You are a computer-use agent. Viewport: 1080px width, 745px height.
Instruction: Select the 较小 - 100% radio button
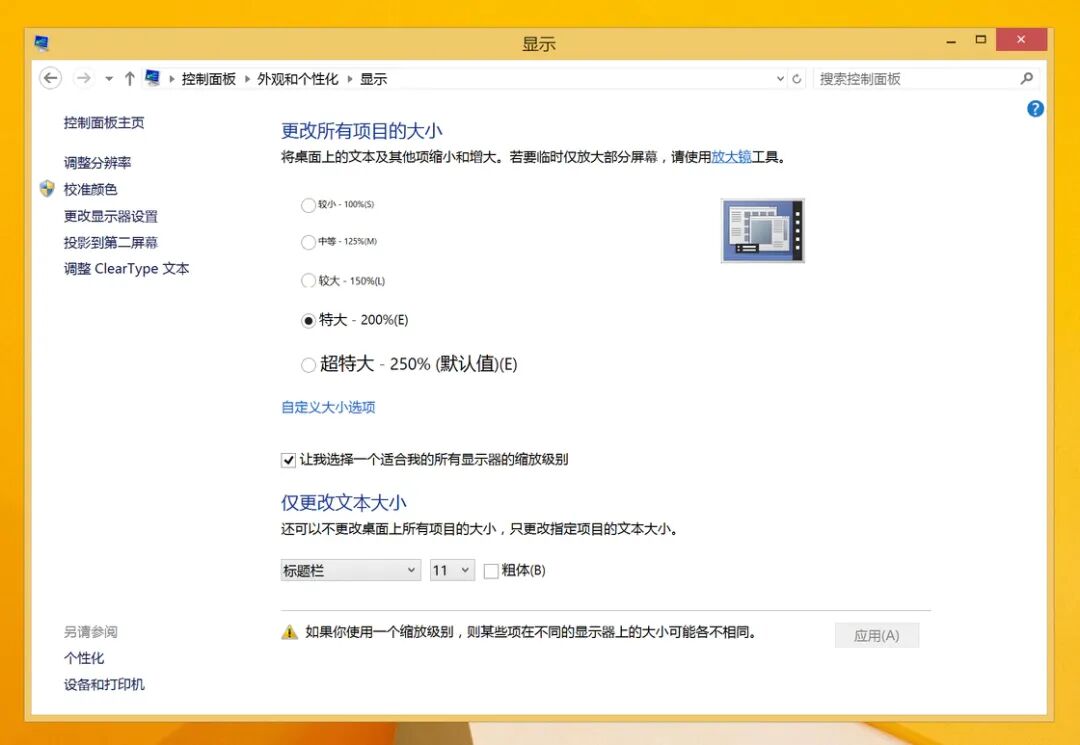(x=308, y=205)
